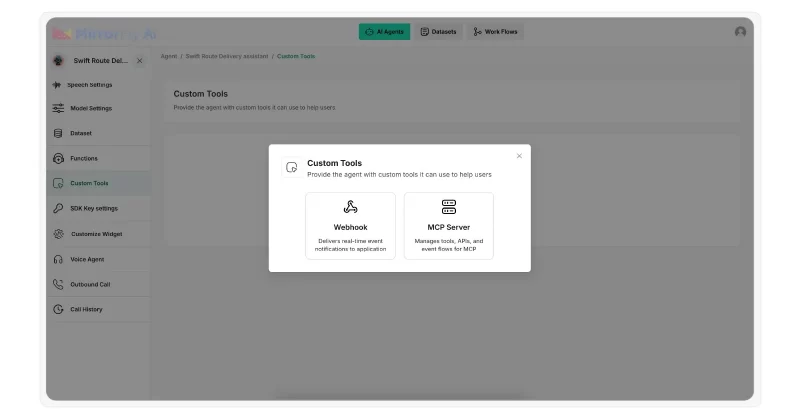
Task: Click the Custom Tools dialog header icon
Action: tap(291, 167)
